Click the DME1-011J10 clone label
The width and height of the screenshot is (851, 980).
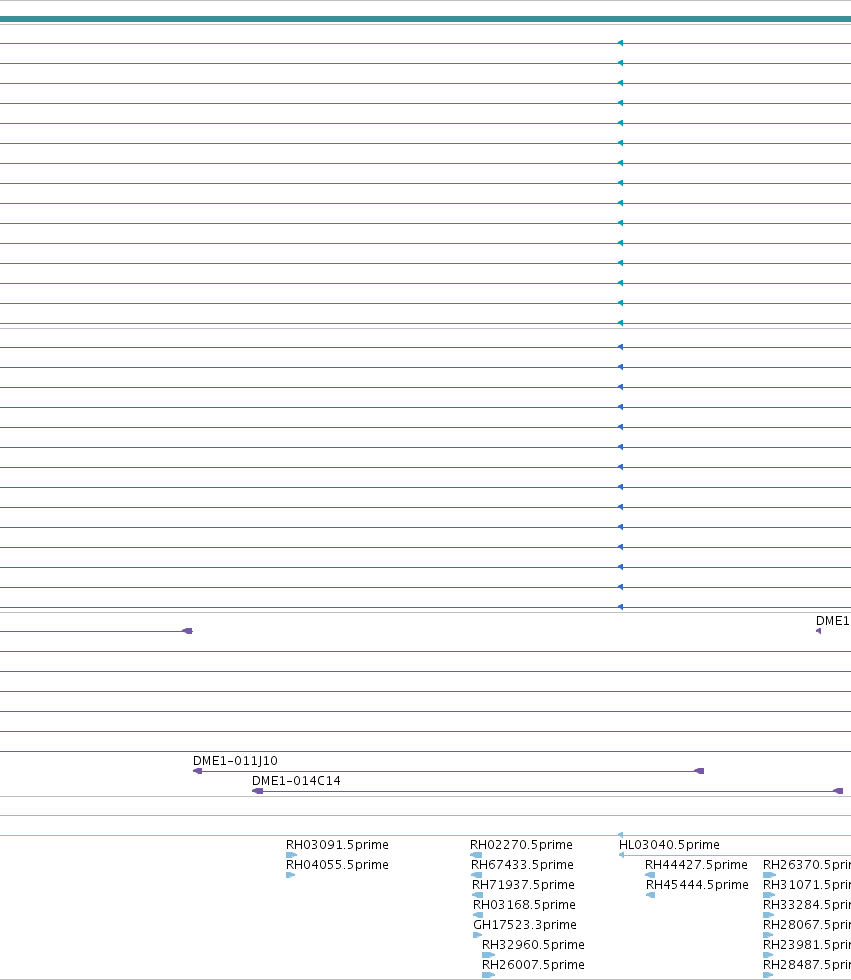(x=235, y=761)
